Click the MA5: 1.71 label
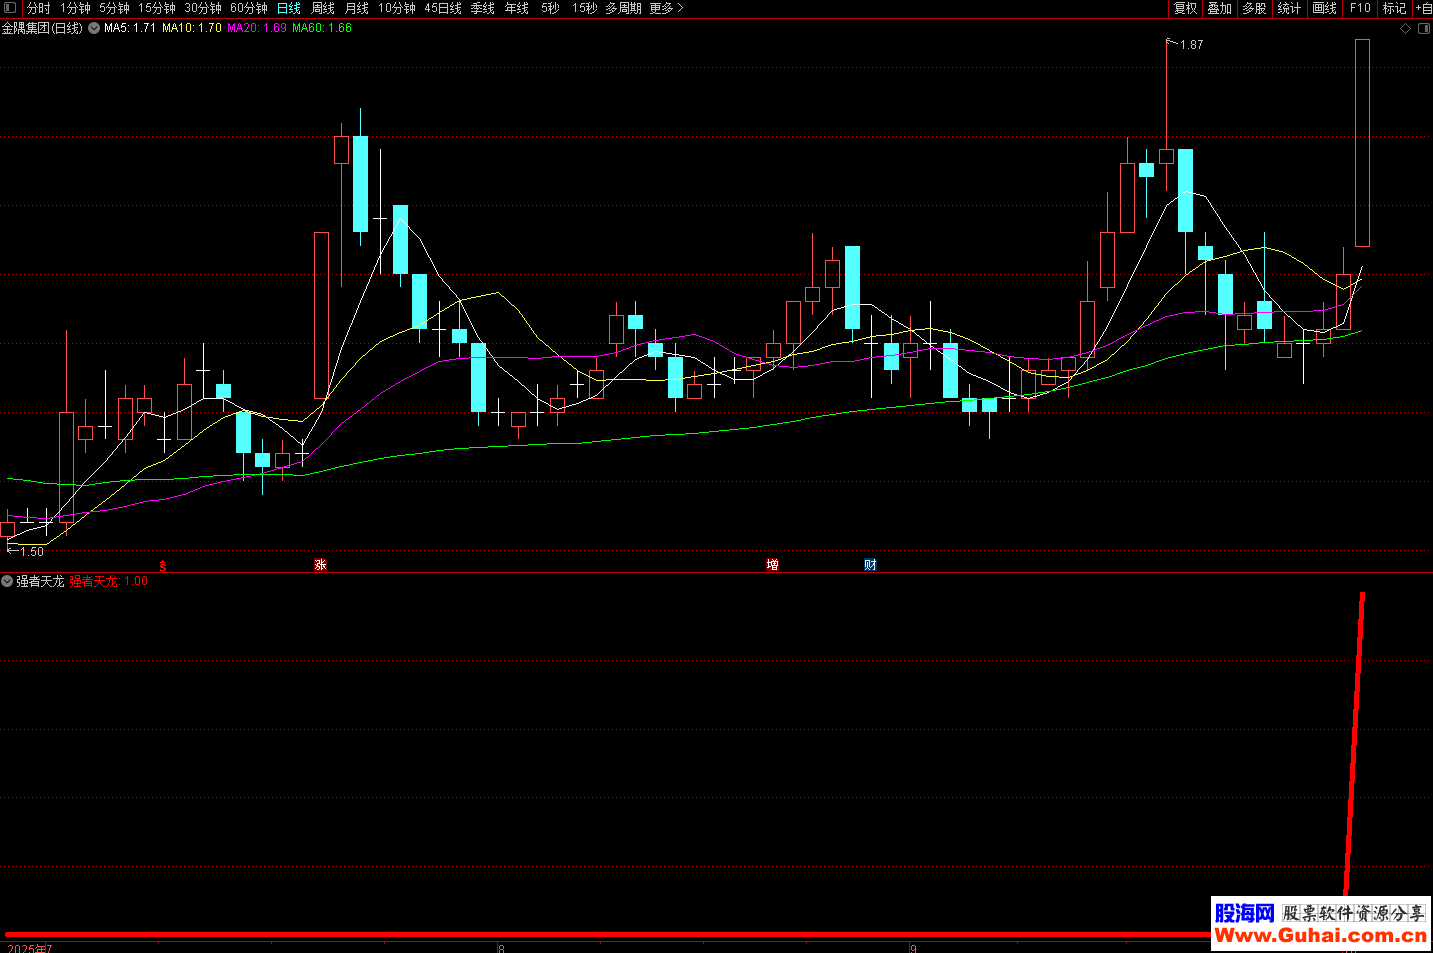1433x953 pixels. [130, 28]
